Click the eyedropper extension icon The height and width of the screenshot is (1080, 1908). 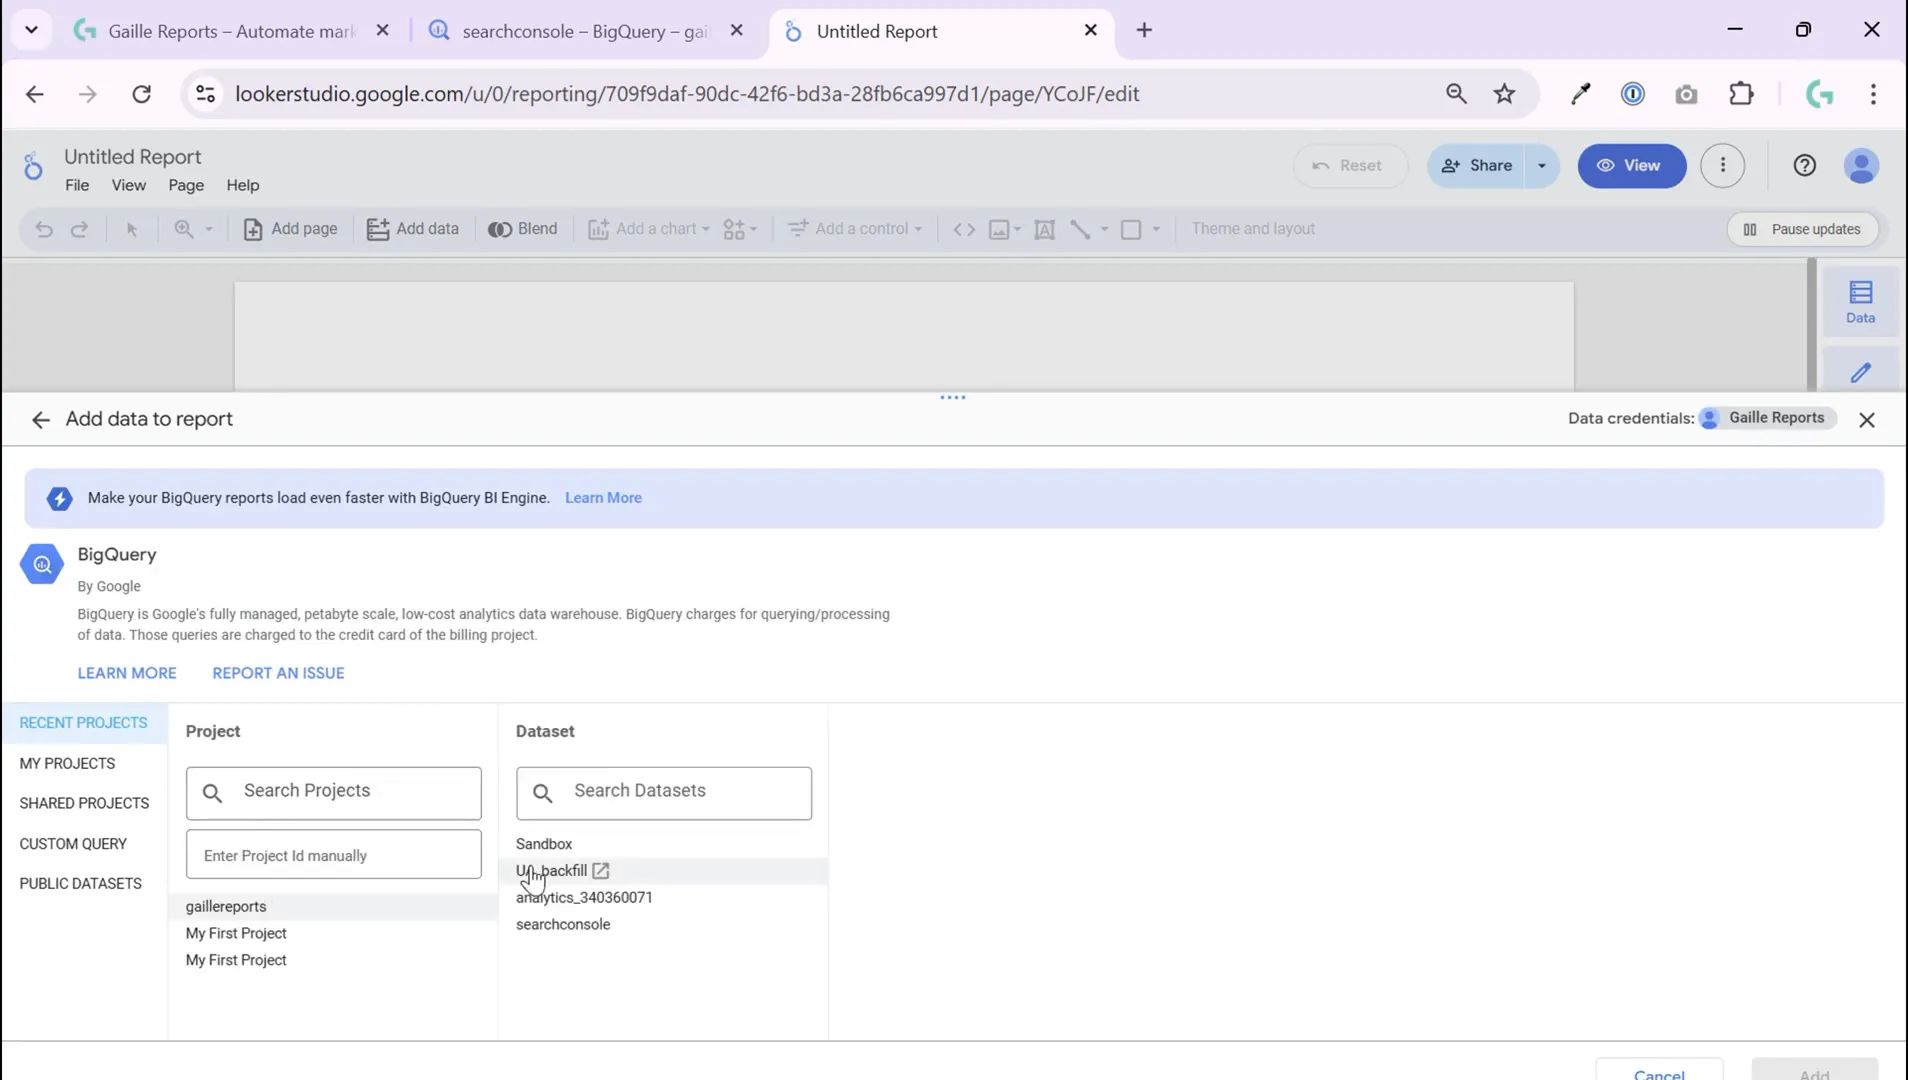(x=1580, y=94)
